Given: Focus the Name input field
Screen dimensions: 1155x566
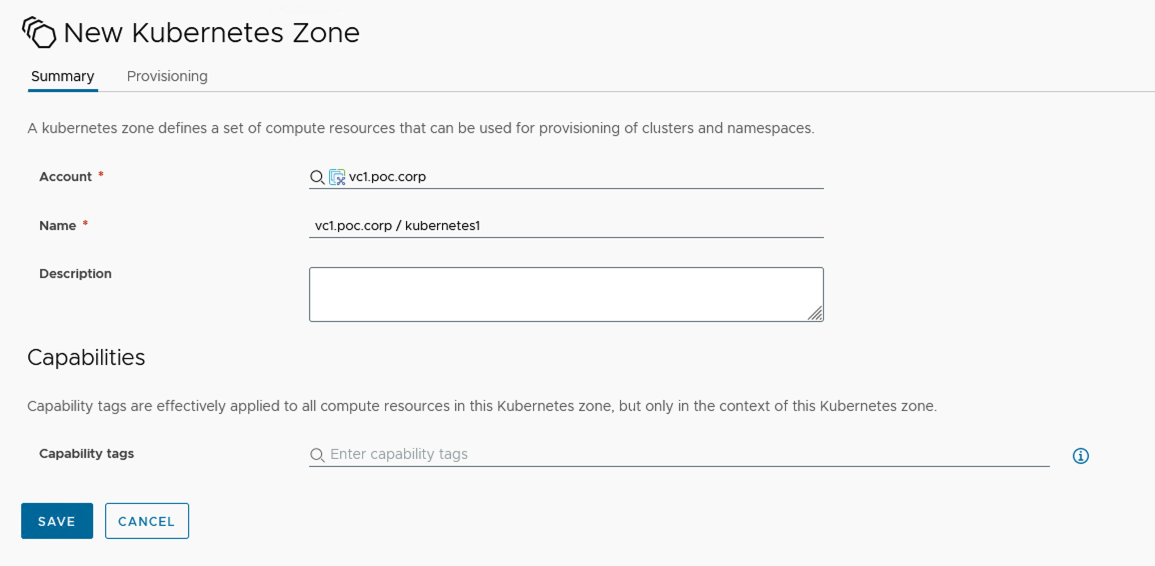Looking at the screenshot, I should 565,226.
